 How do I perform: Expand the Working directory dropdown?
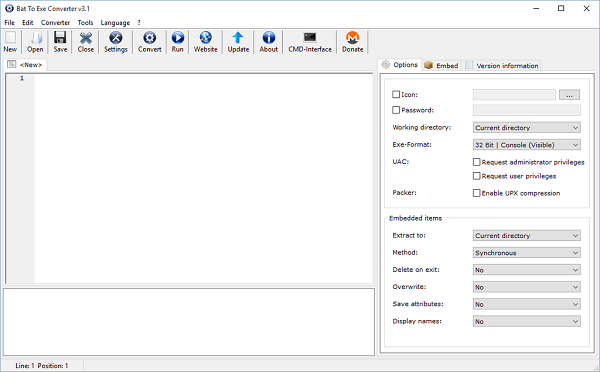tap(527, 127)
